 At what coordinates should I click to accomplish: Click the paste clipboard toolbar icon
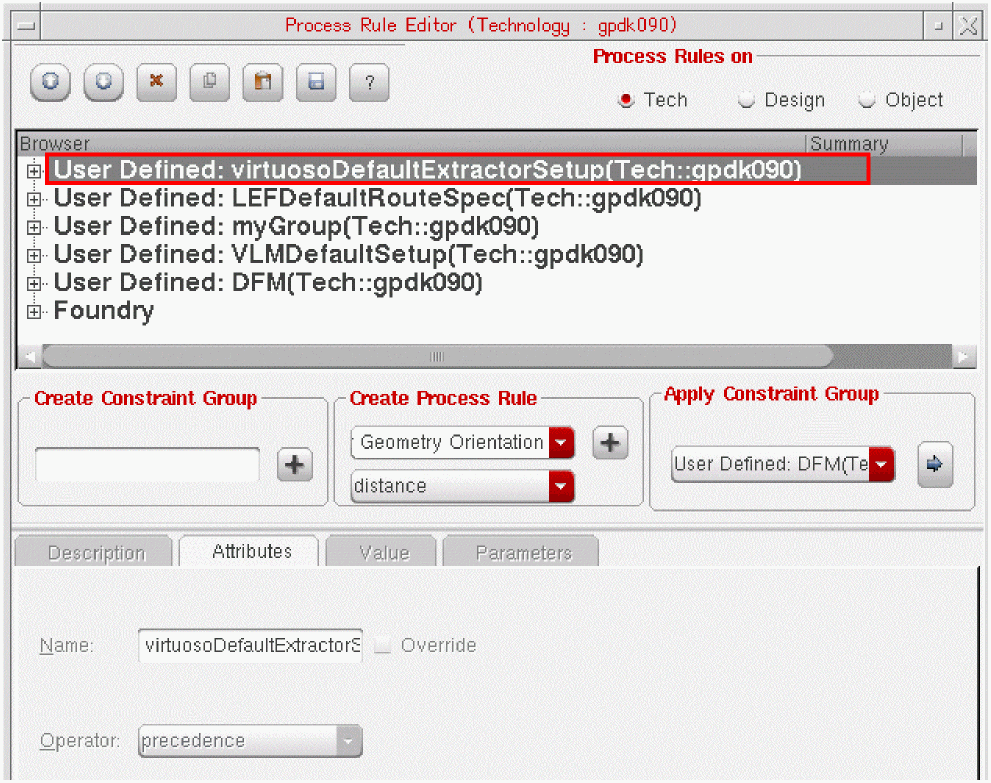point(263,82)
